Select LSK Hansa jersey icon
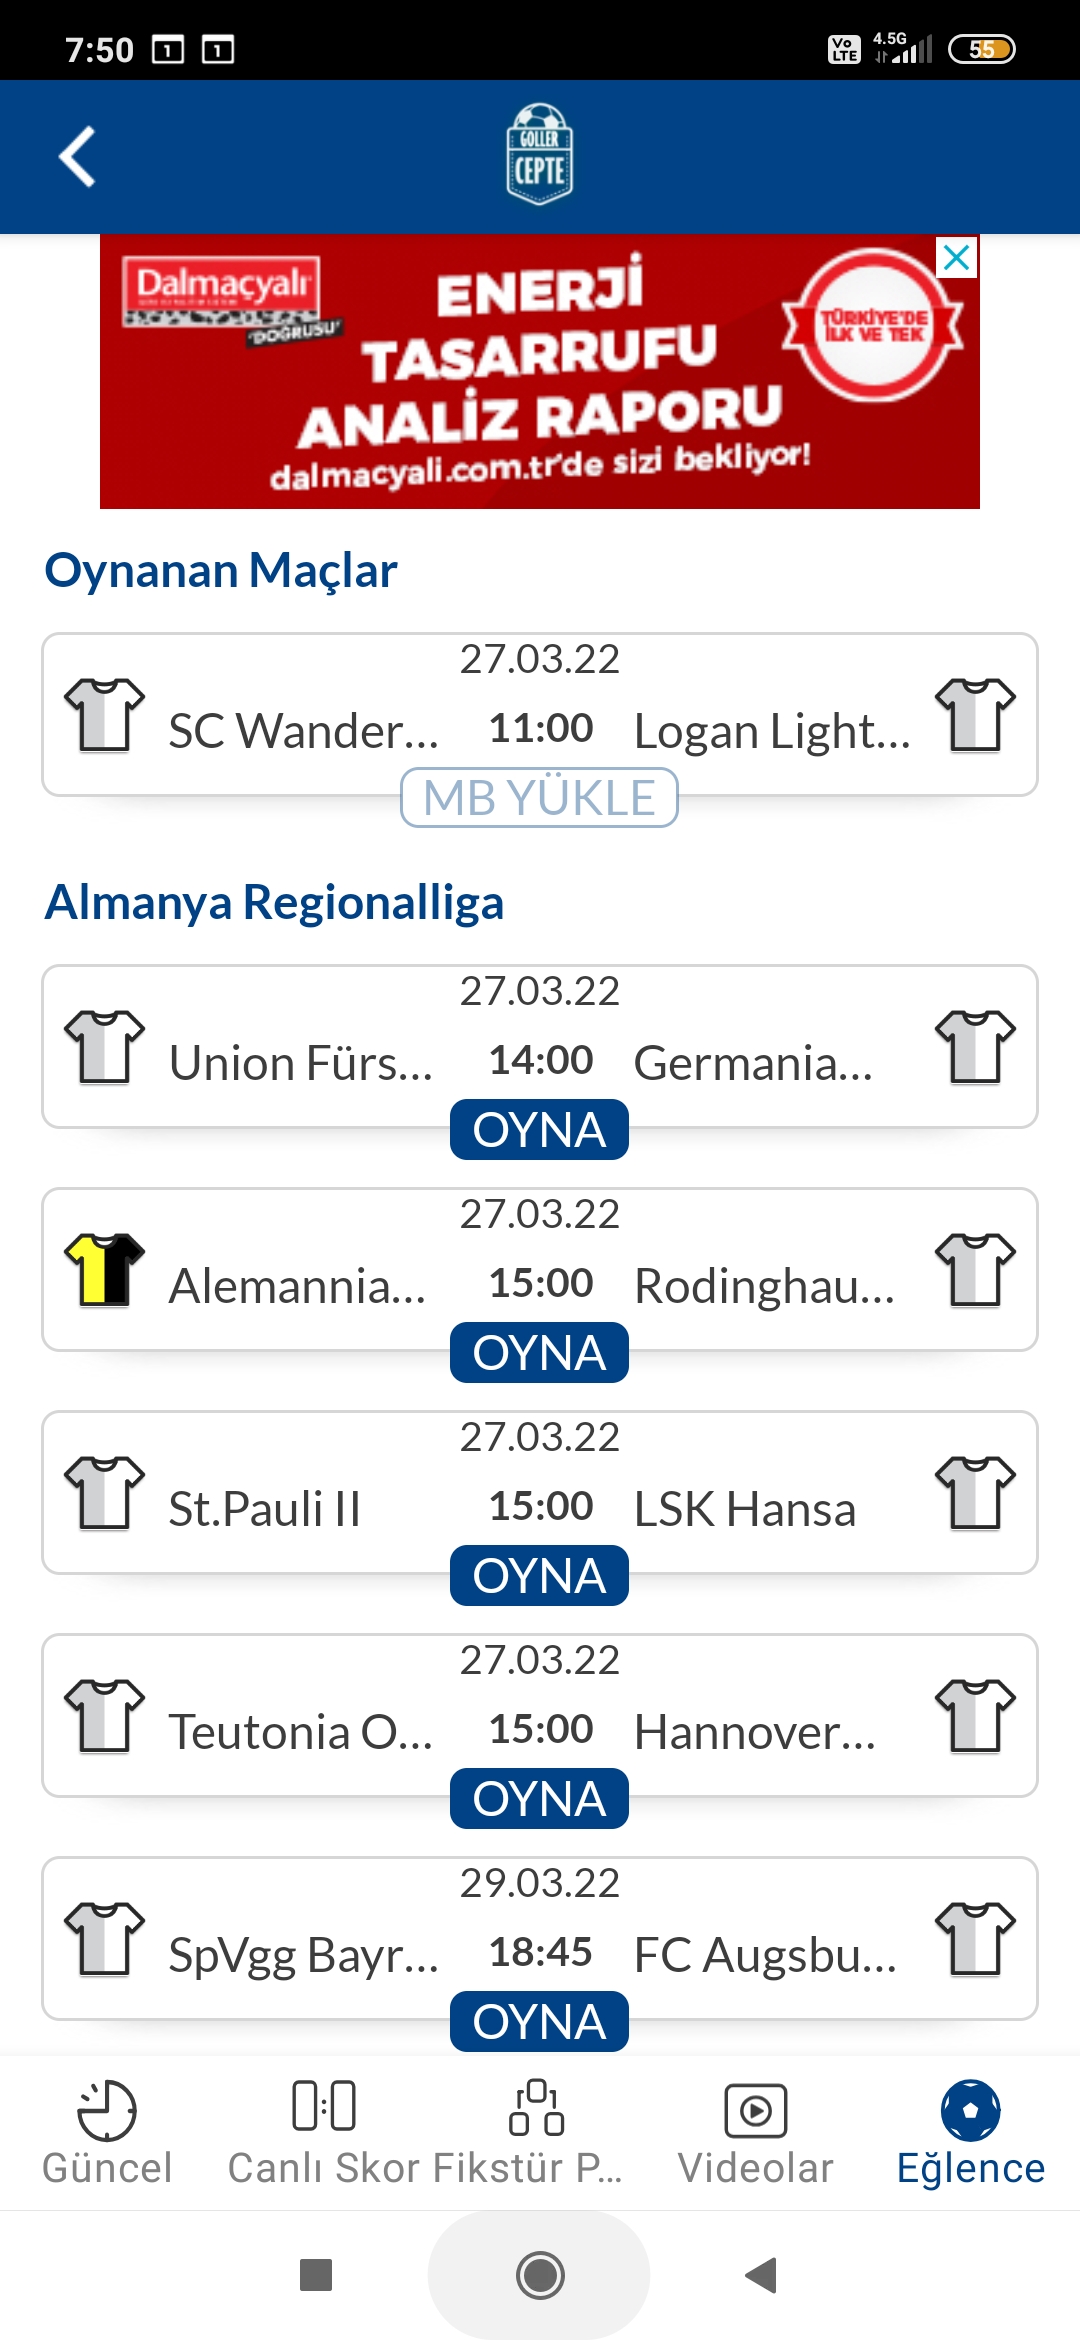The width and height of the screenshot is (1080, 2340). pos(975,1492)
